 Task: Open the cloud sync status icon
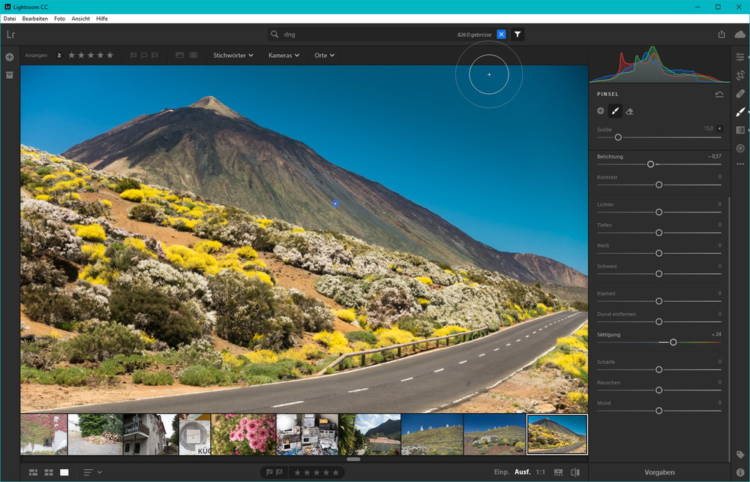click(x=740, y=34)
